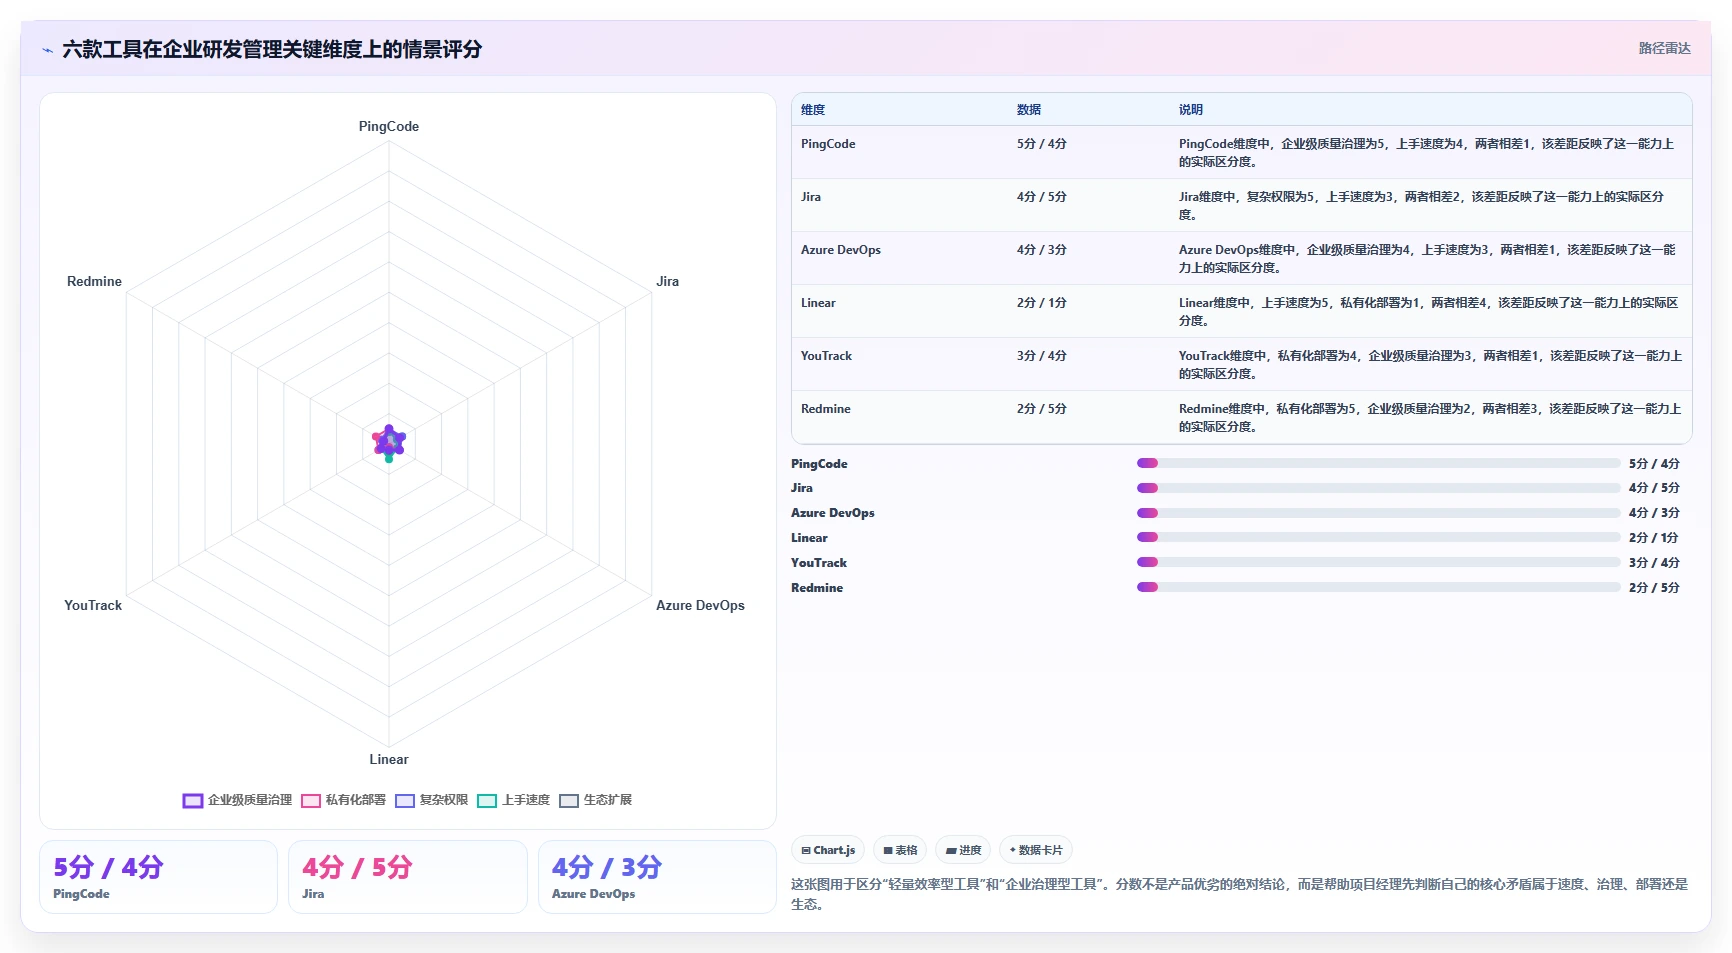Click the 4分 / 3分 cell in table Azure DevOps row

(1042, 250)
